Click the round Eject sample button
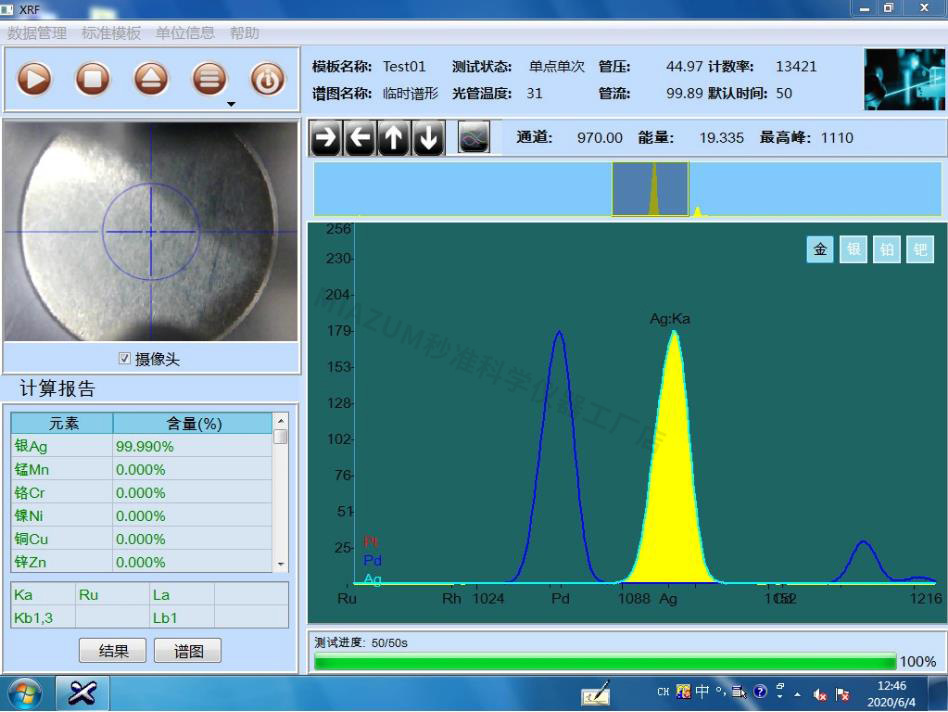Image resolution: width=948 pixels, height=712 pixels. (151, 79)
